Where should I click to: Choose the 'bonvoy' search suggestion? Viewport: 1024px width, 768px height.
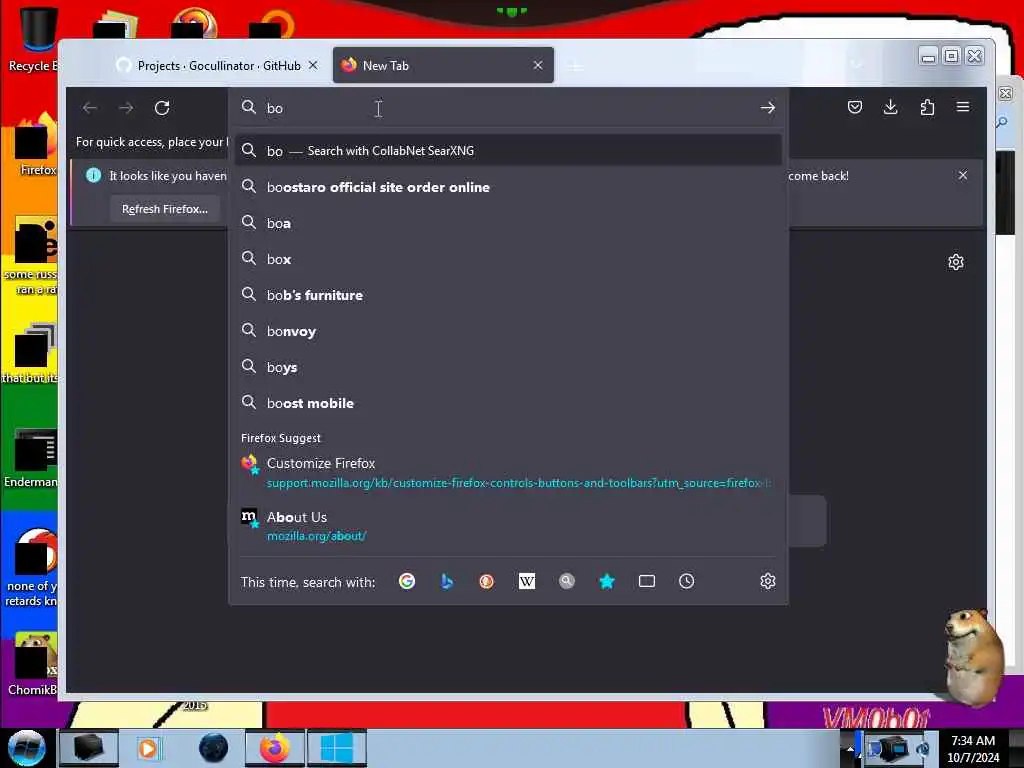pyautogui.click(x=508, y=331)
